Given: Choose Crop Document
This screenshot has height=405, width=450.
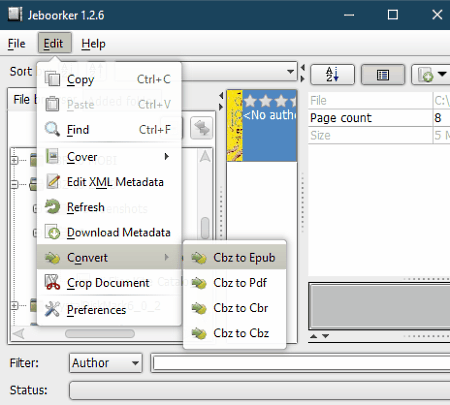Looking at the screenshot, I should click(x=109, y=283).
